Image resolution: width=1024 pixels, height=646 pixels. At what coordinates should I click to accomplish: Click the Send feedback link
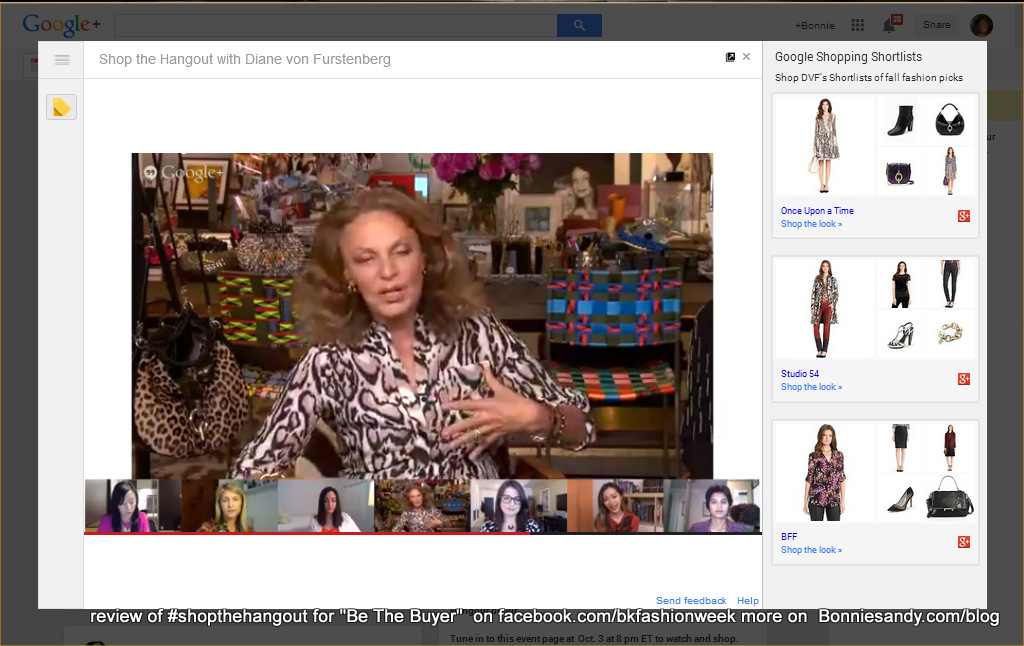pyautogui.click(x=691, y=600)
